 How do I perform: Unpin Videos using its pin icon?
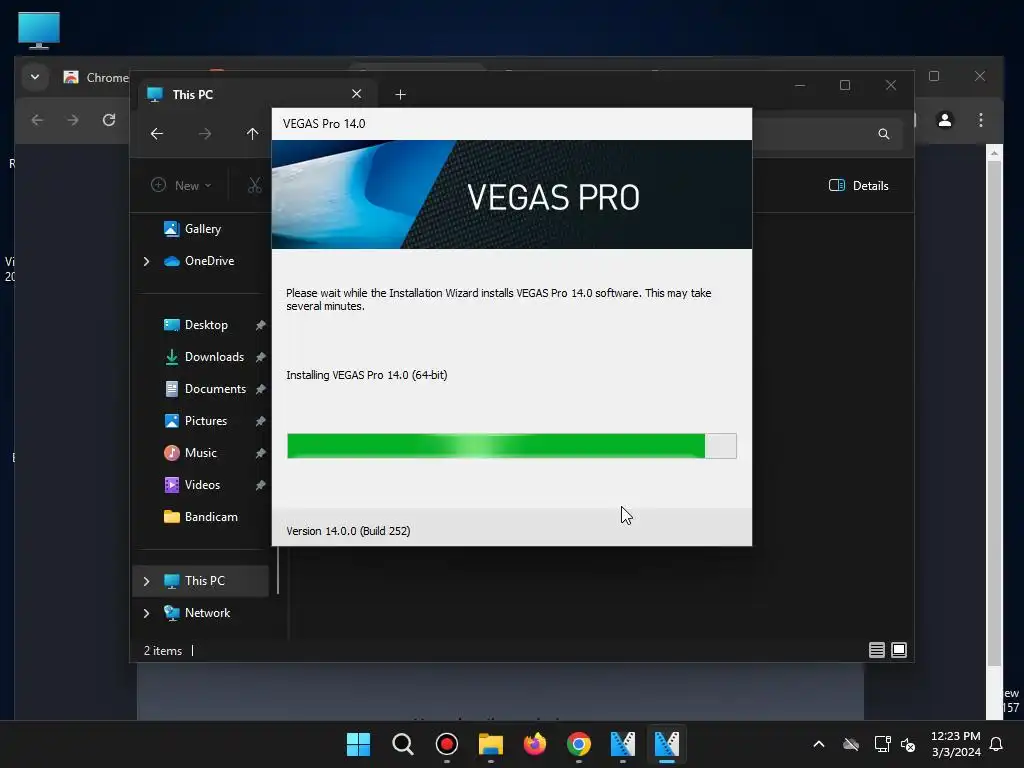coord(261,485)
